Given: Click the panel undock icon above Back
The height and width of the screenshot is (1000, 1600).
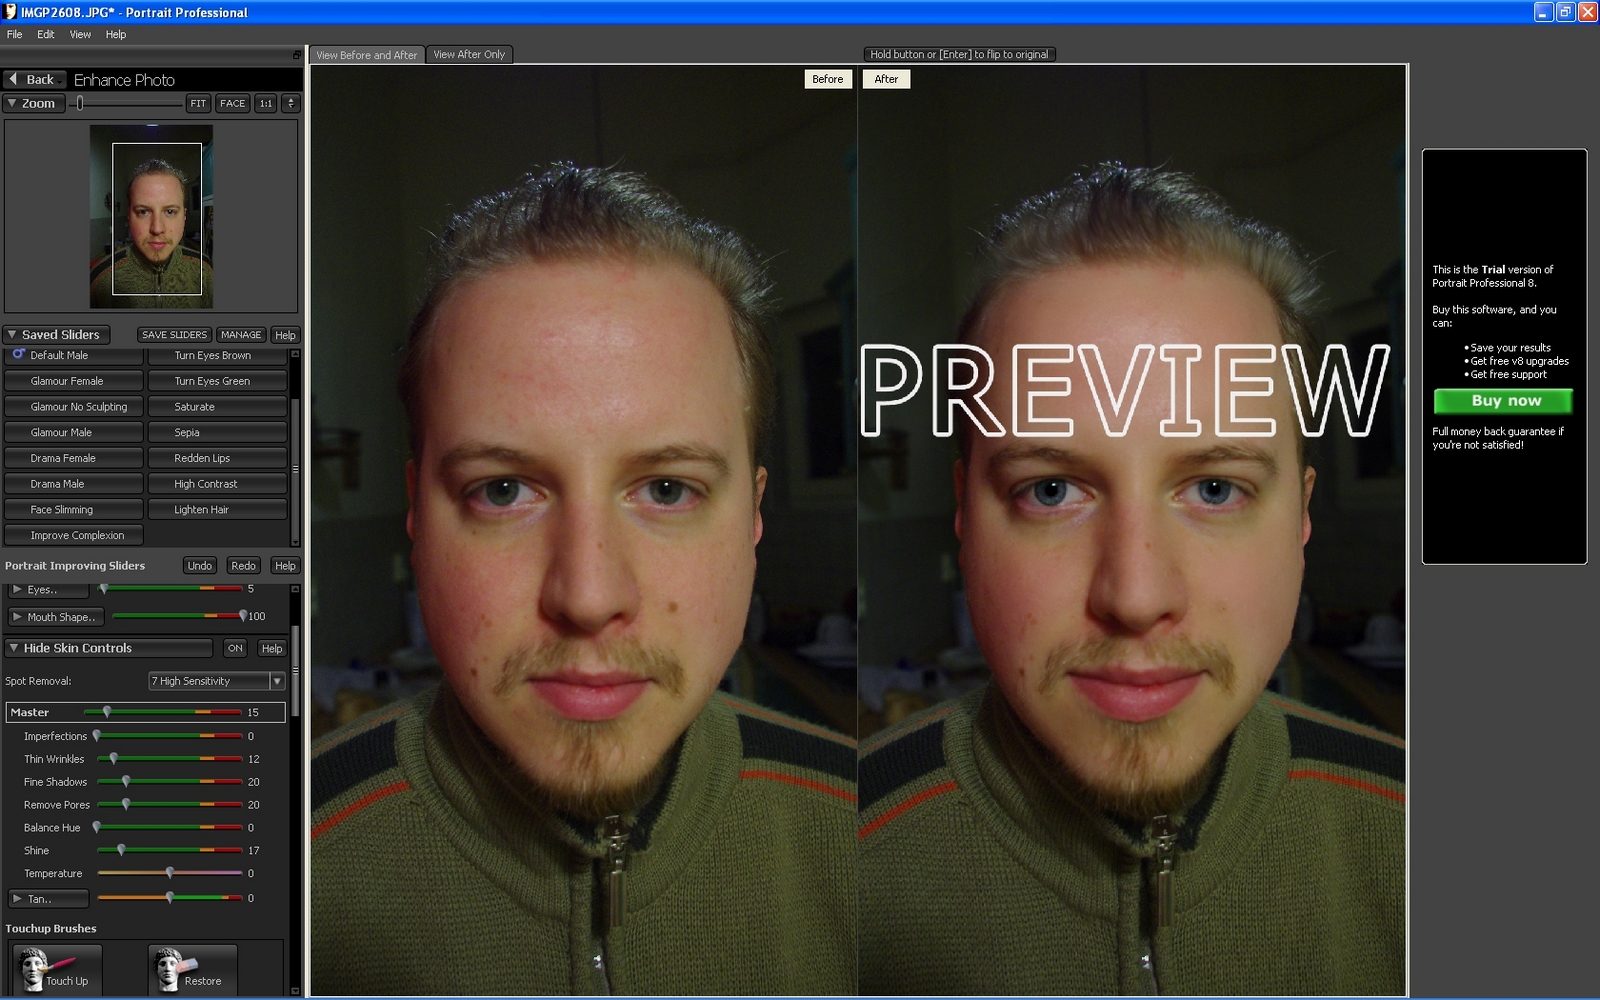Looking at the screenshot, I should [x=296, y=55].
